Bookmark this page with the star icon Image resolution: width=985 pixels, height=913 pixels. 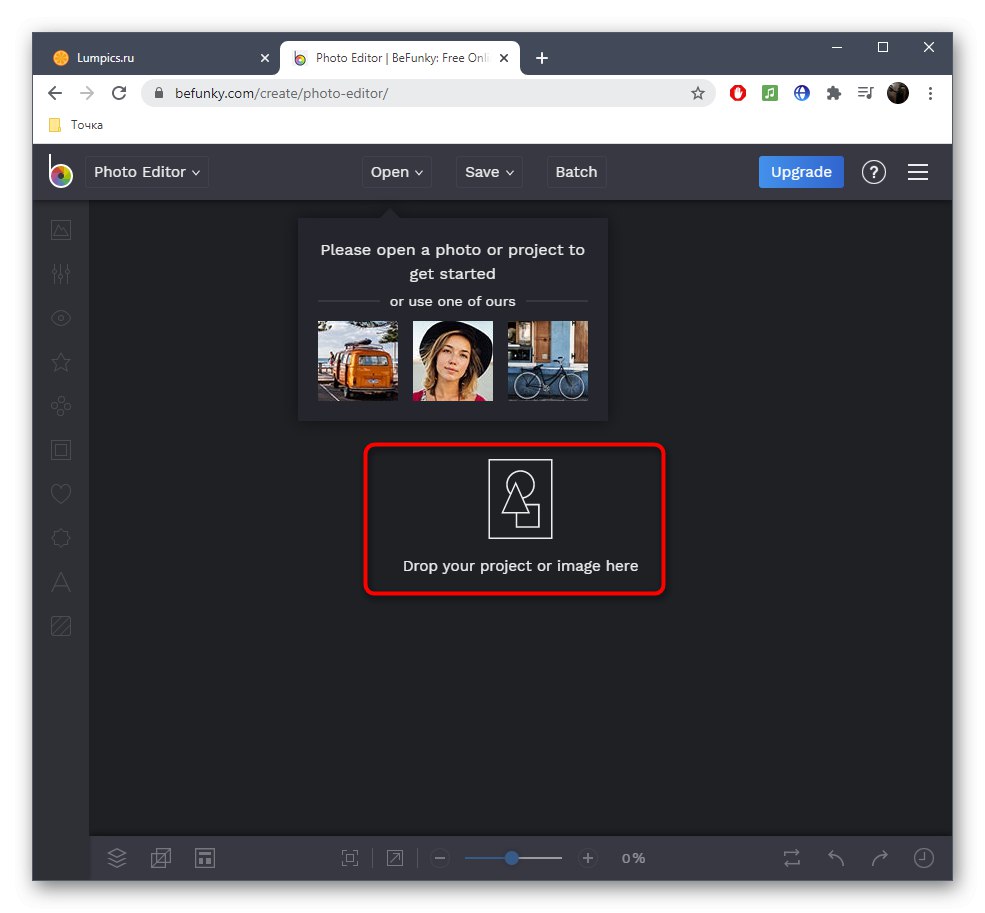(698, 93)
